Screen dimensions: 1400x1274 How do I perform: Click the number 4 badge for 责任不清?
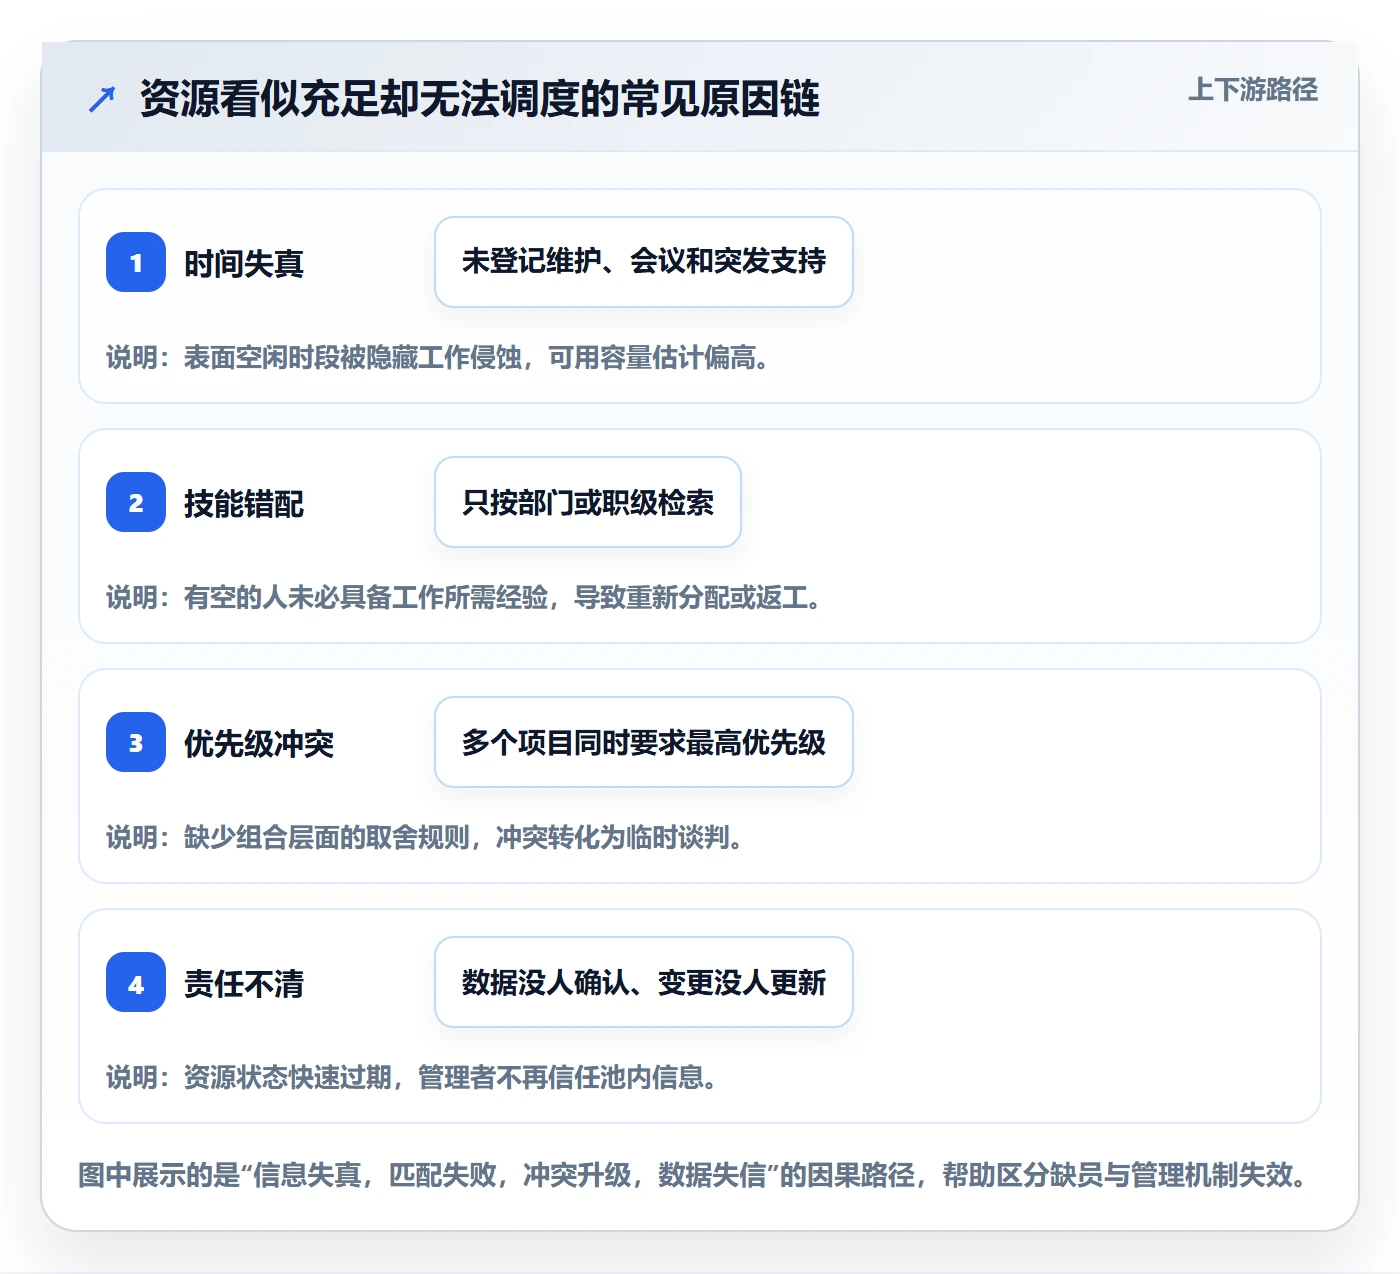coord(136,982)
